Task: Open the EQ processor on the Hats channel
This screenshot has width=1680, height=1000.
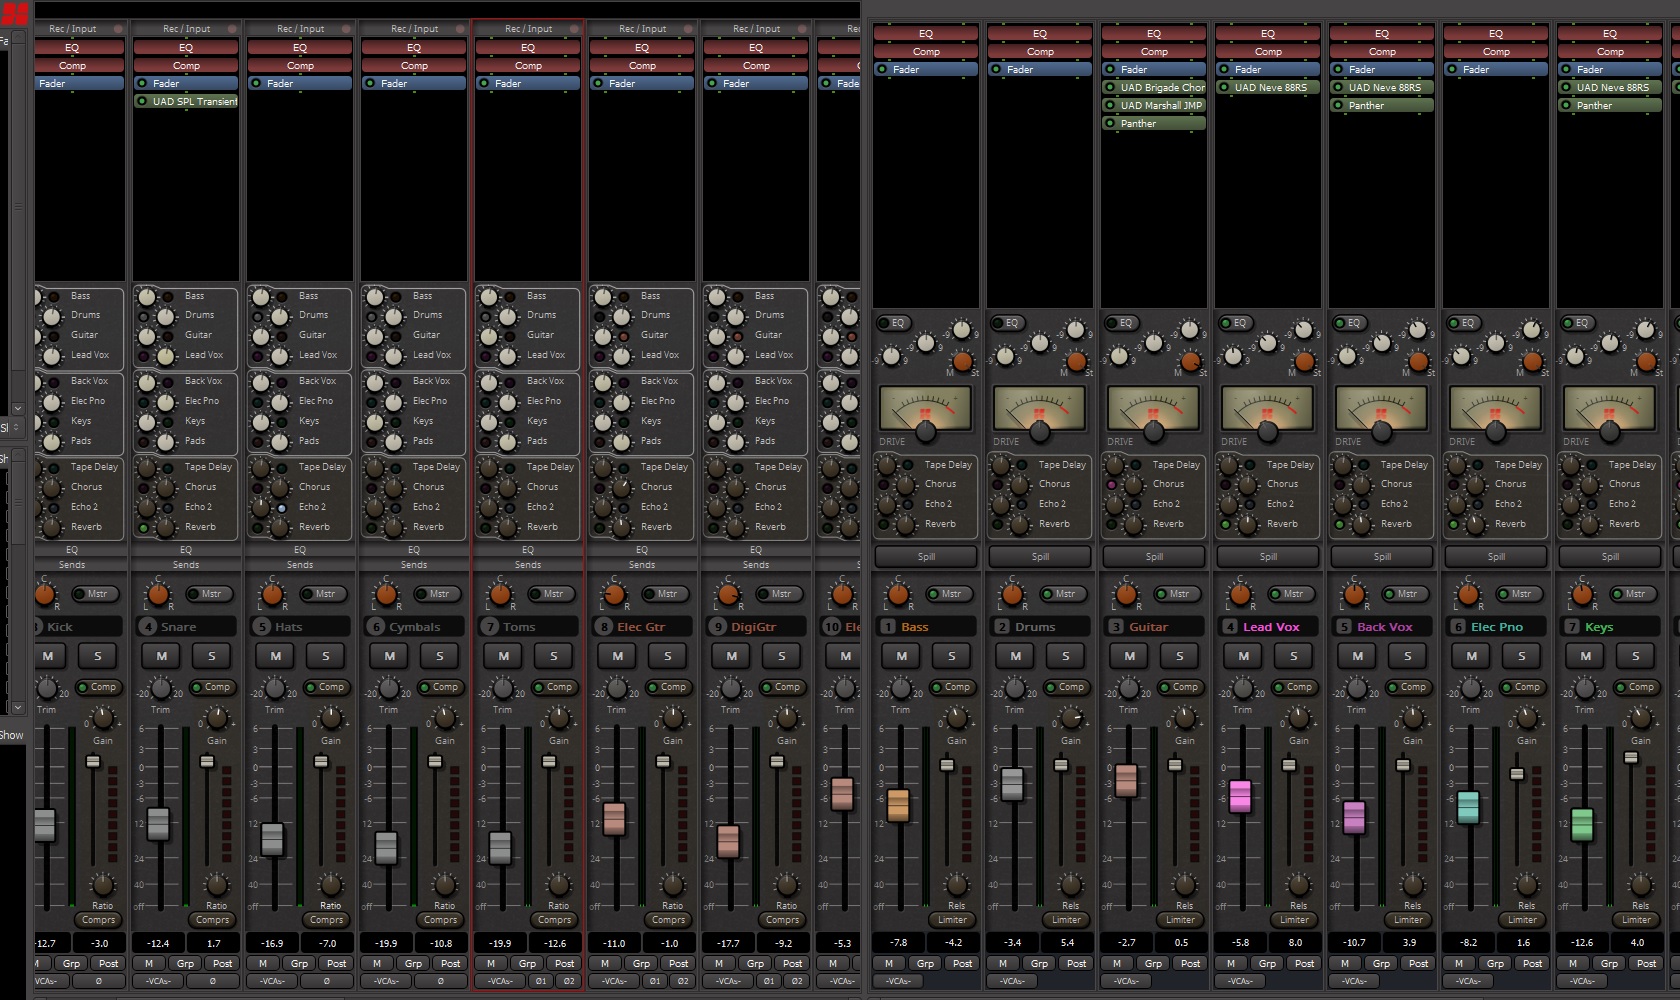Action: pyautogui.click(x=299, y=47)
